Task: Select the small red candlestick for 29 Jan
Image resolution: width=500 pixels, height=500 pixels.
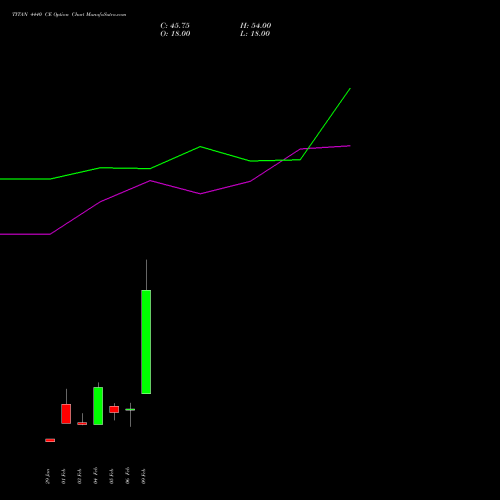Action: coord(50,440)
